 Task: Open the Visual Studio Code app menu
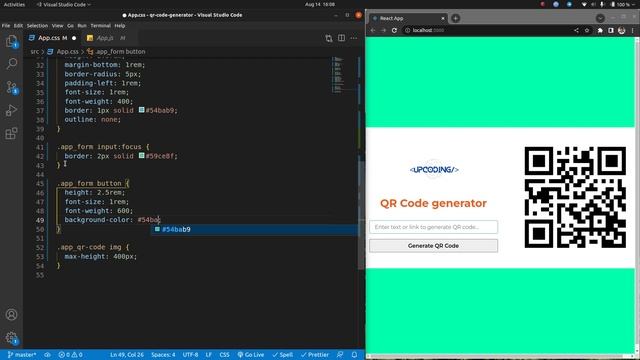(x=63, y=4)
